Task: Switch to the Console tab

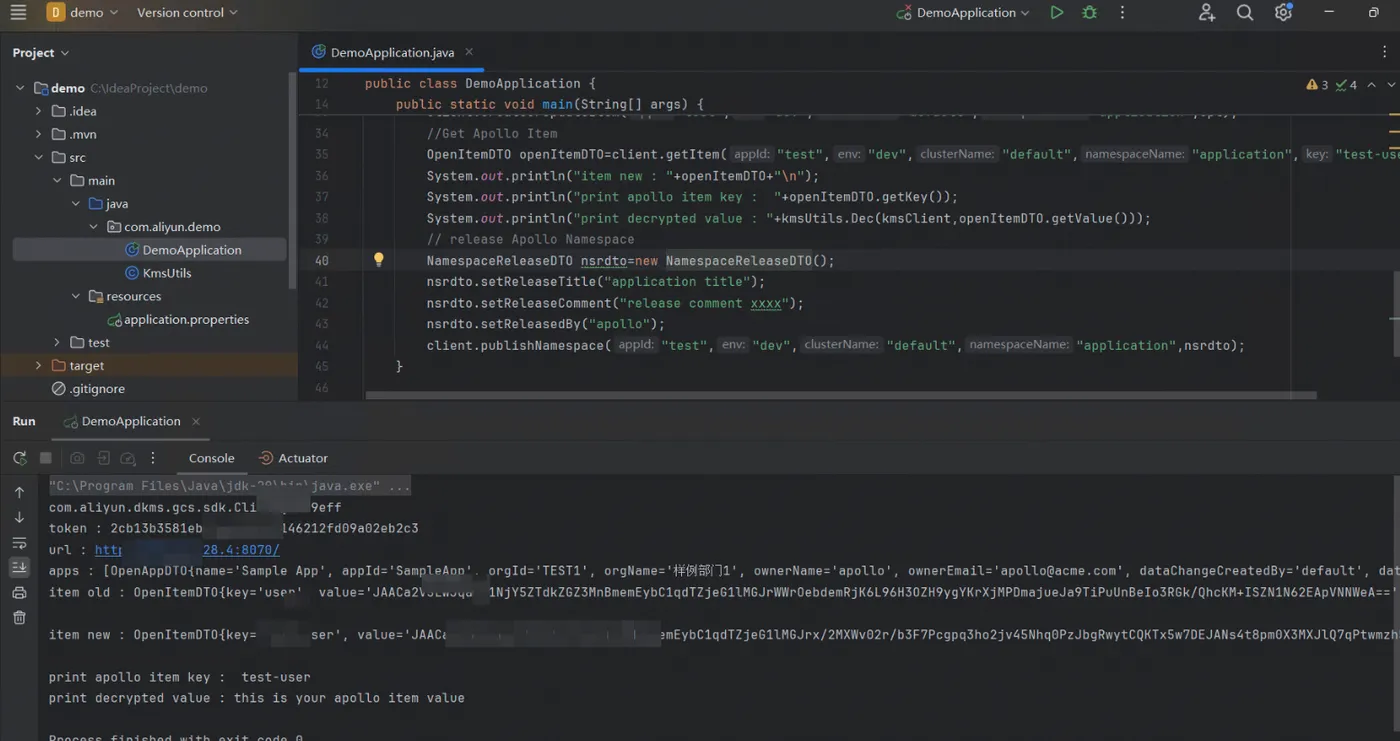Action: point(211,458)
